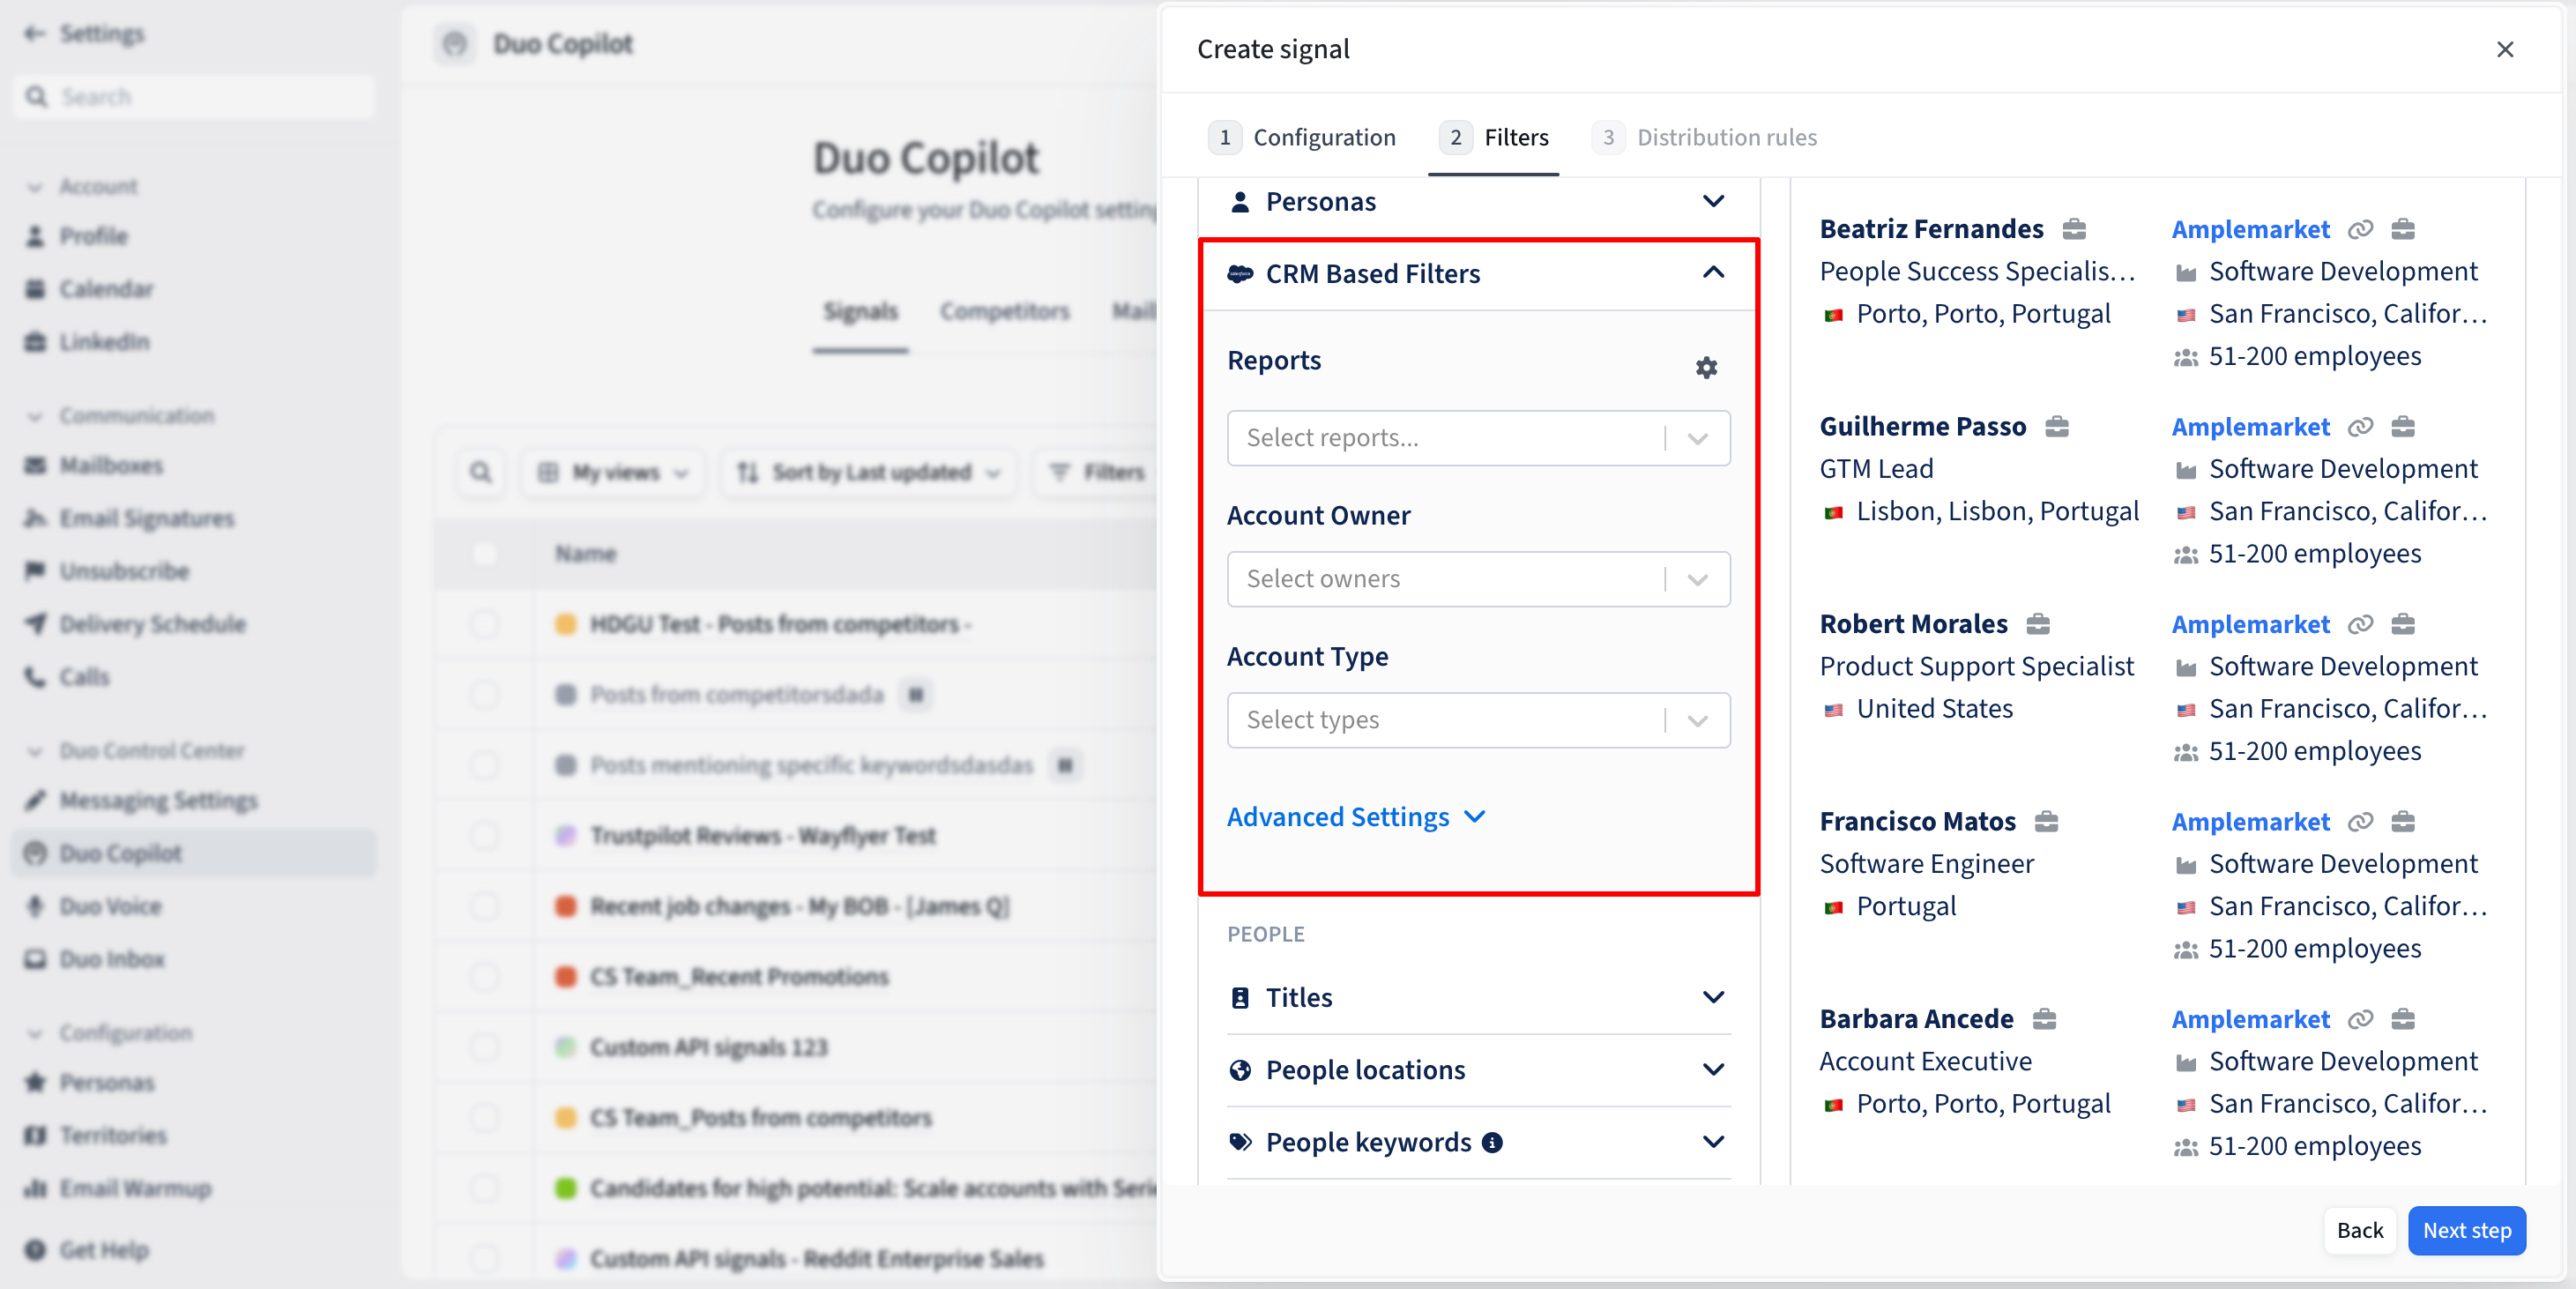2576x1289 pixels.
Task: Expand the Titles filter
Action: pyautogui.click(x=1478, y=997)
